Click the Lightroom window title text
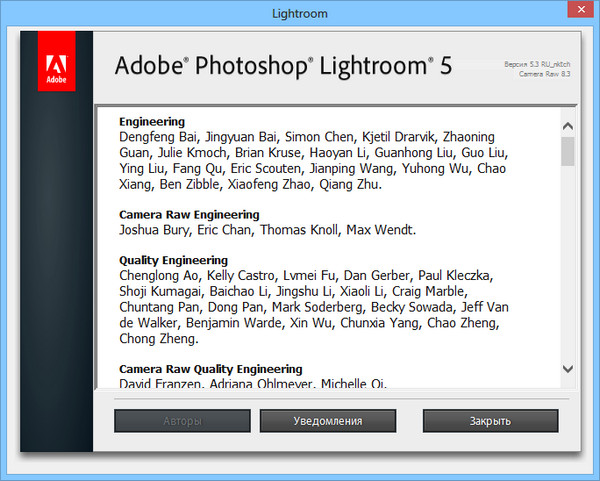This screenshot has height=481, width=600. click(300, 14)
